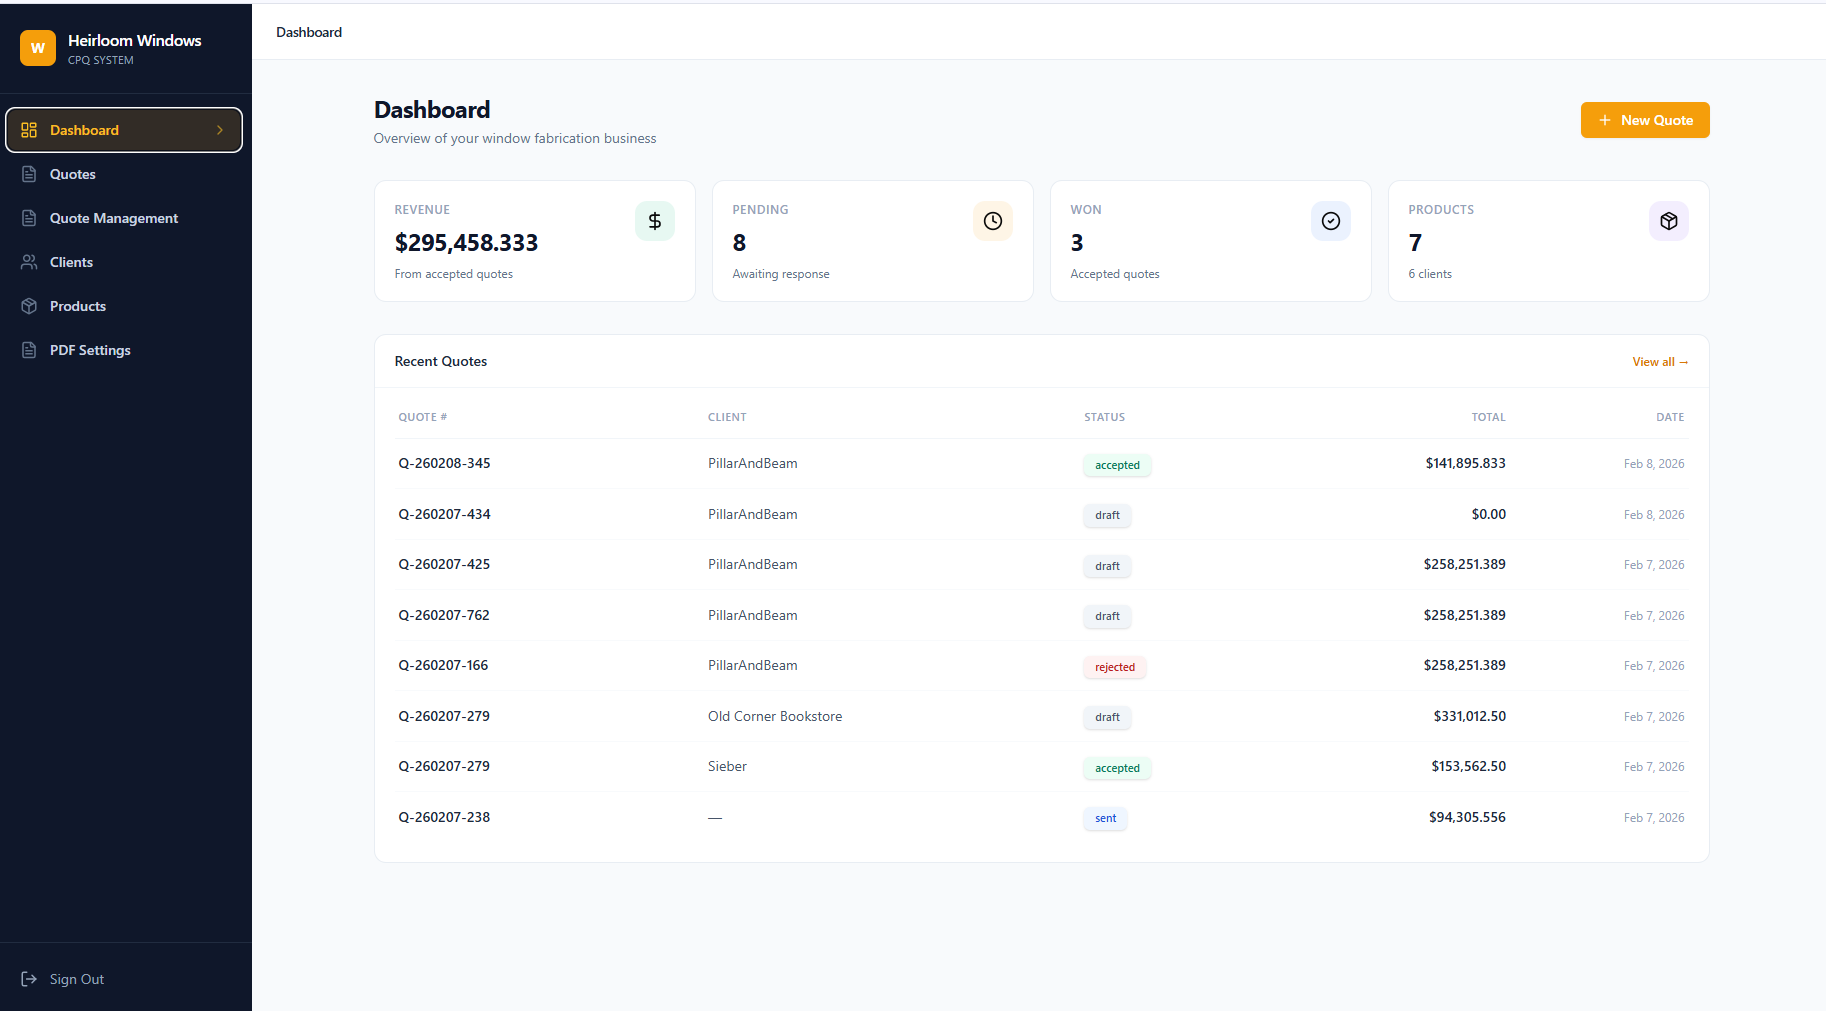This screenshot has width=1826, height=1011.
Task: Click the draft badge for Q-260207-434
Action: (1107, 515)
